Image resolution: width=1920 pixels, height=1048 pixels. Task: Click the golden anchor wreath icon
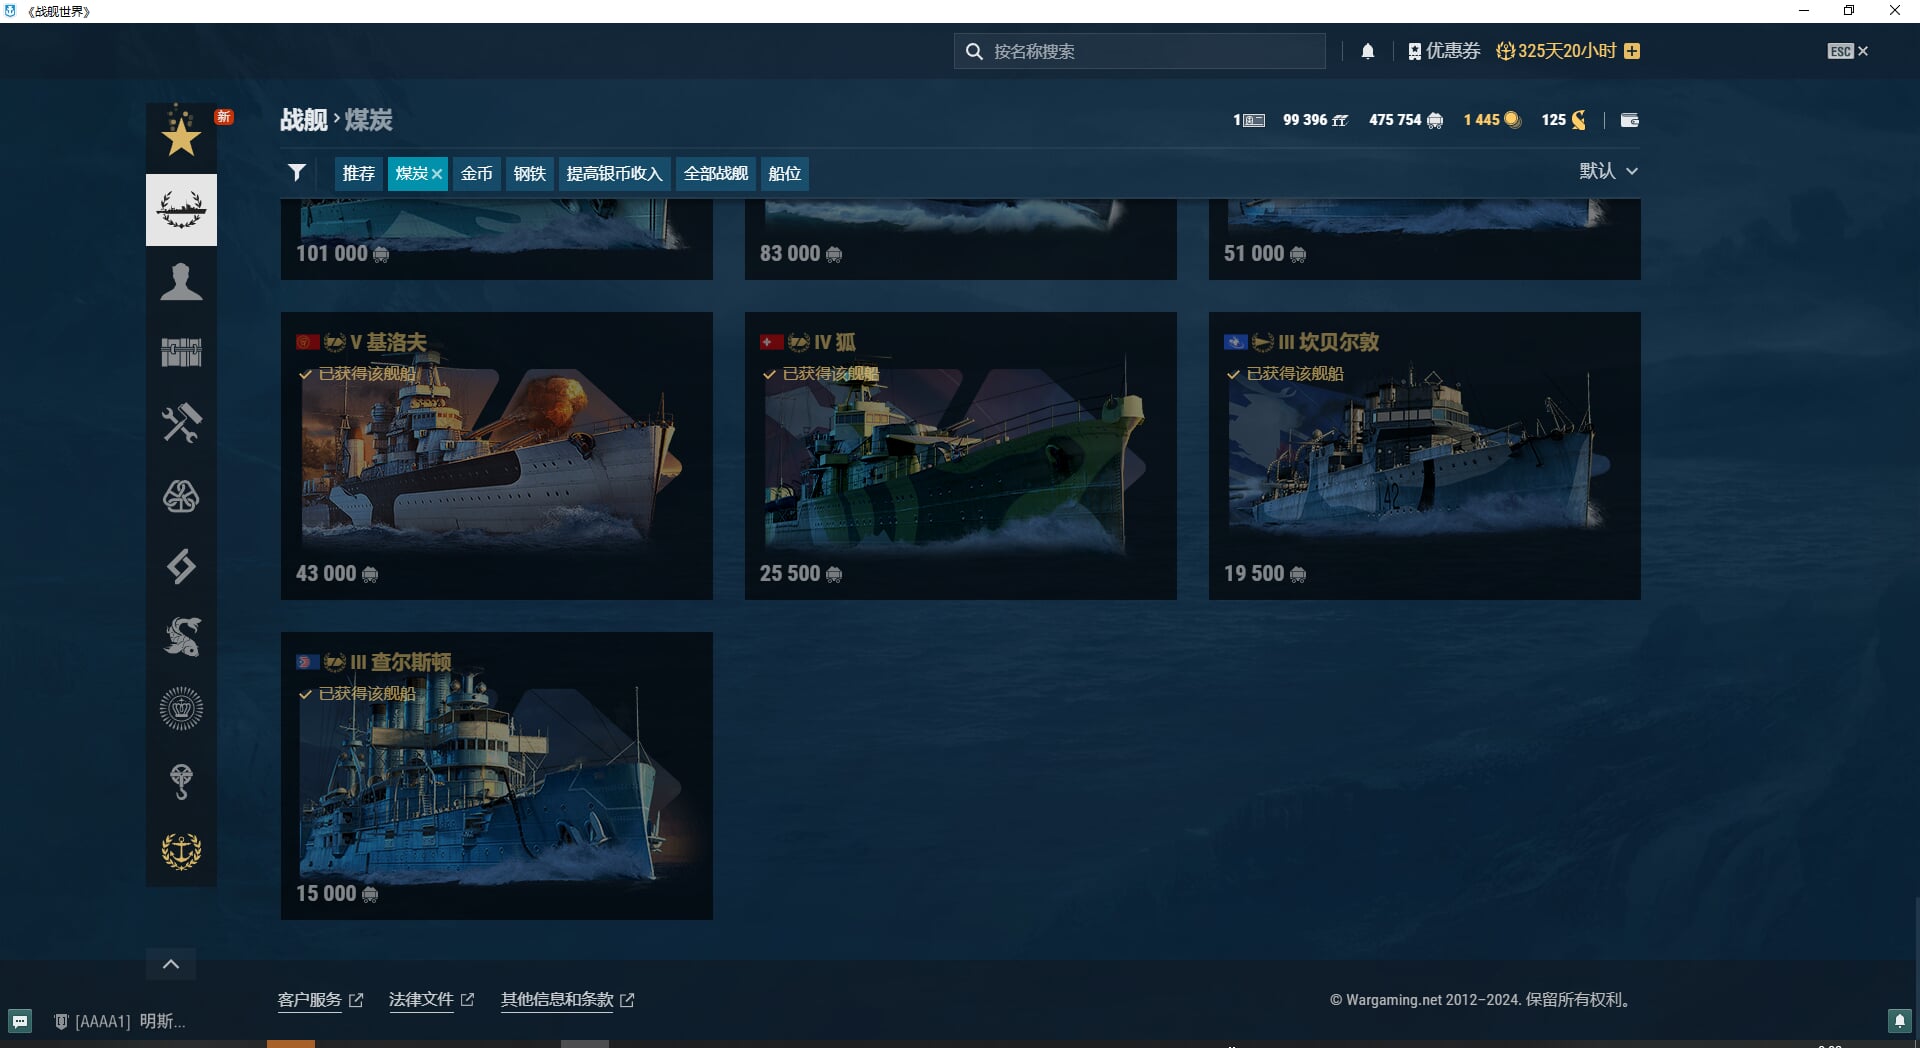[x=181, y=851]
